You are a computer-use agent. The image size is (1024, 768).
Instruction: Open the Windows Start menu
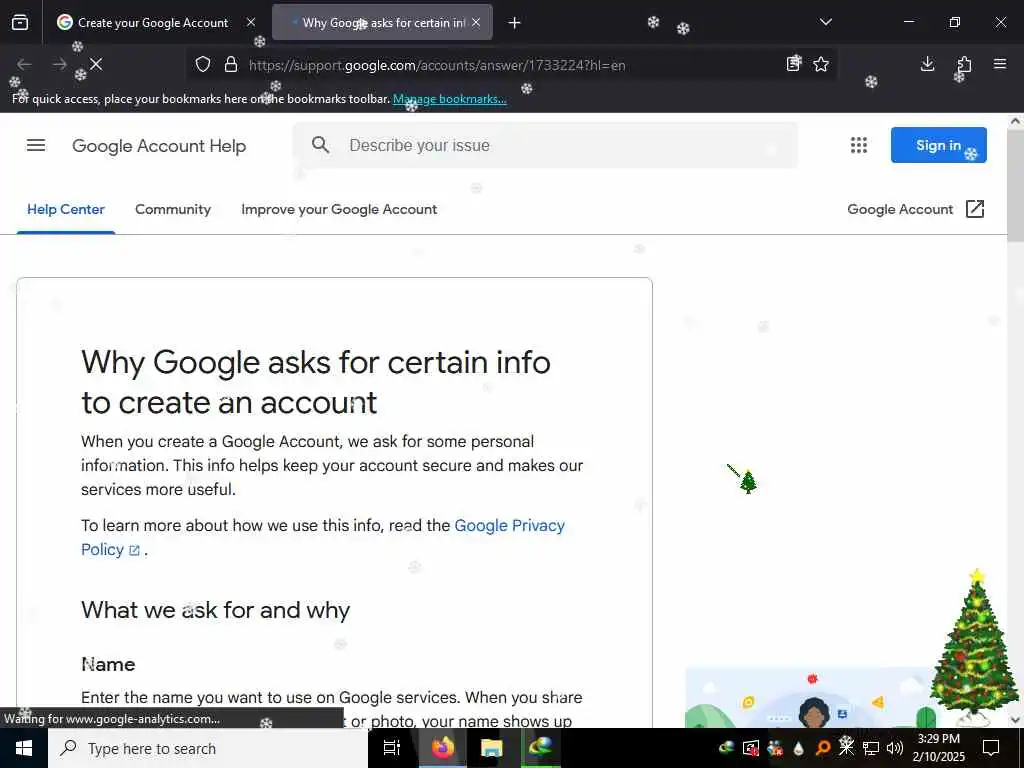coord(24,748)
